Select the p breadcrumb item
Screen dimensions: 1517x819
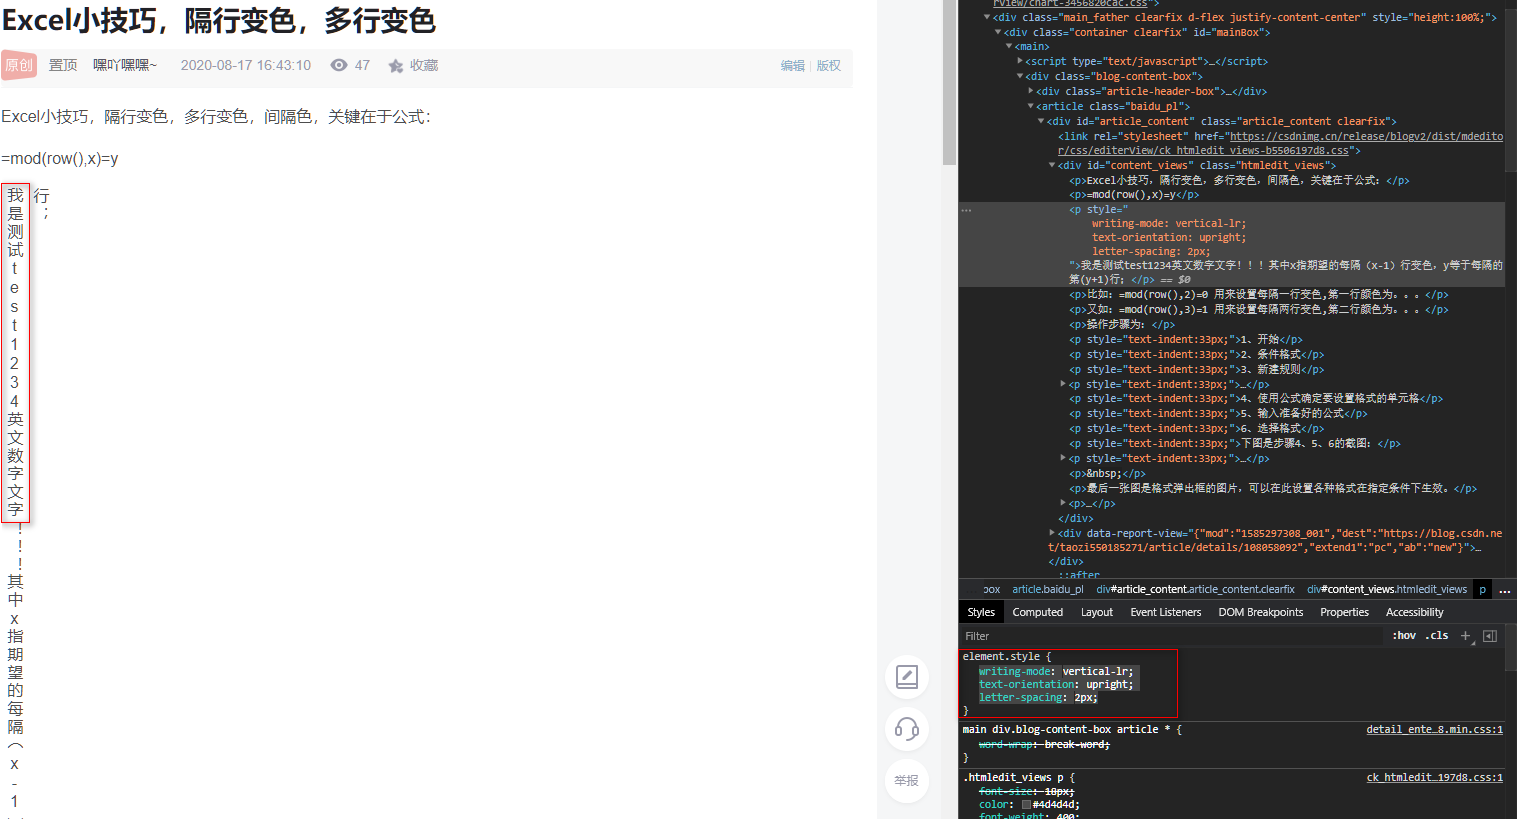click(x=1482, y=590)
